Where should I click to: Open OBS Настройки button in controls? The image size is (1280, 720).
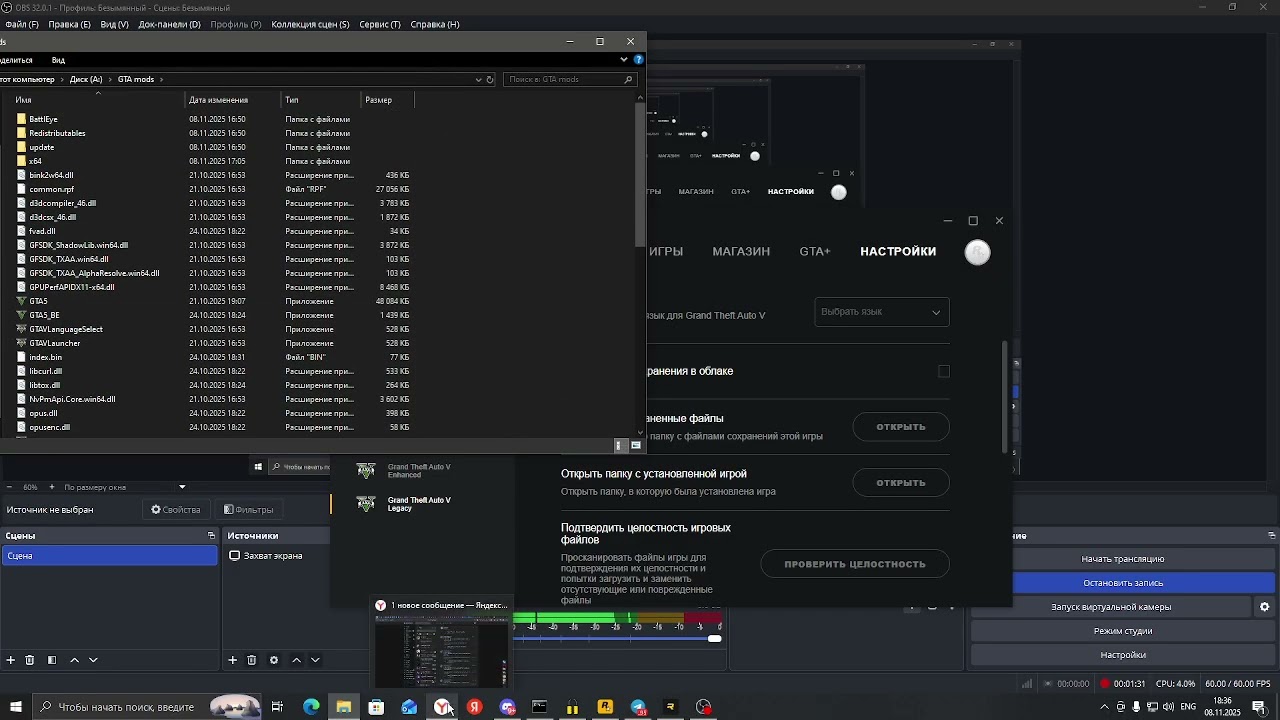1123,655
